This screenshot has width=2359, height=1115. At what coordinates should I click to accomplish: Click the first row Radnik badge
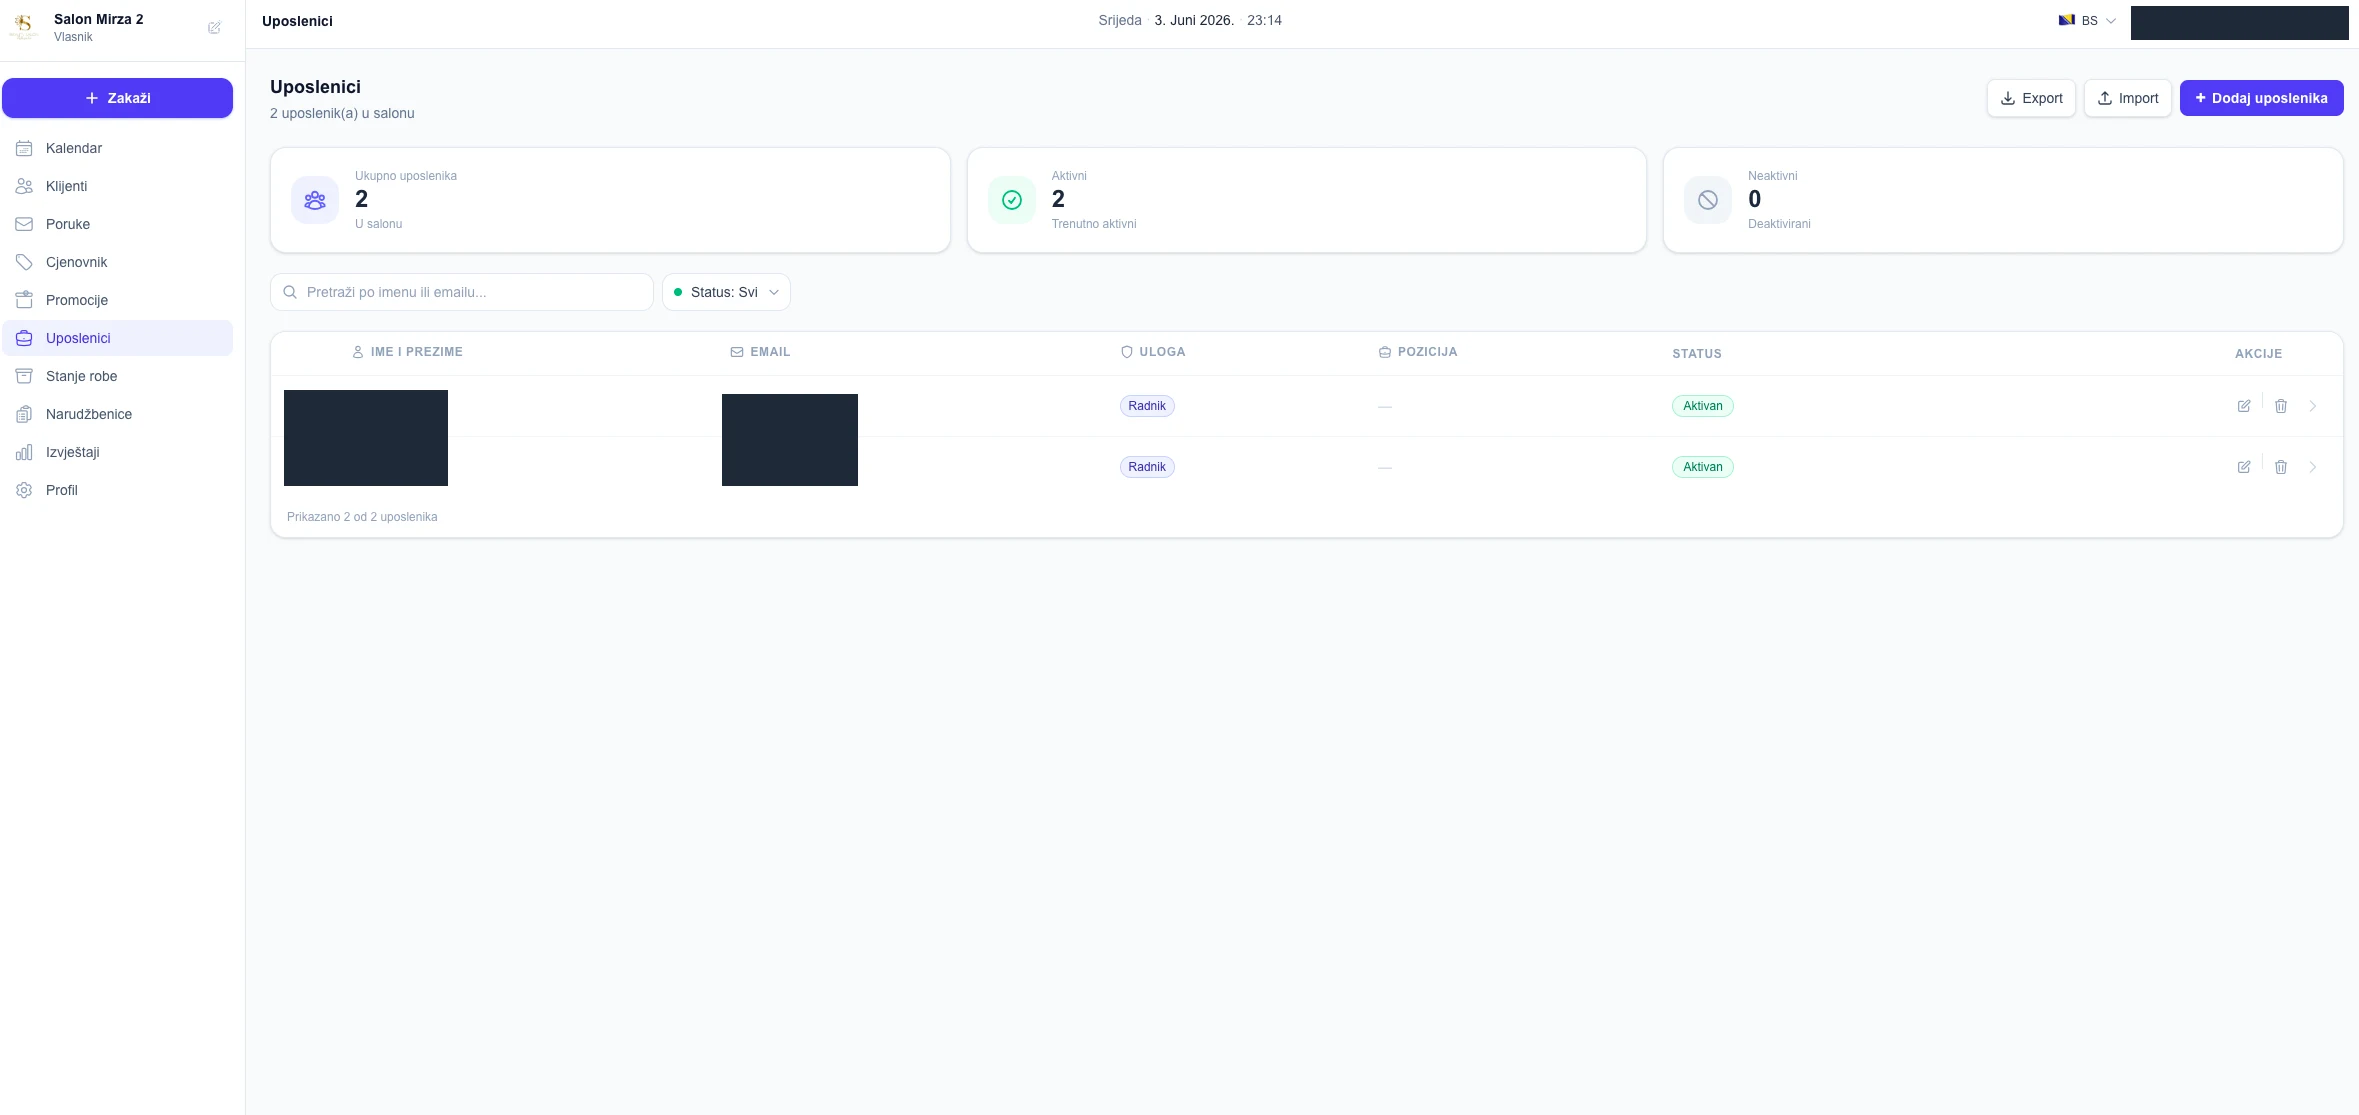point(1147,406)
